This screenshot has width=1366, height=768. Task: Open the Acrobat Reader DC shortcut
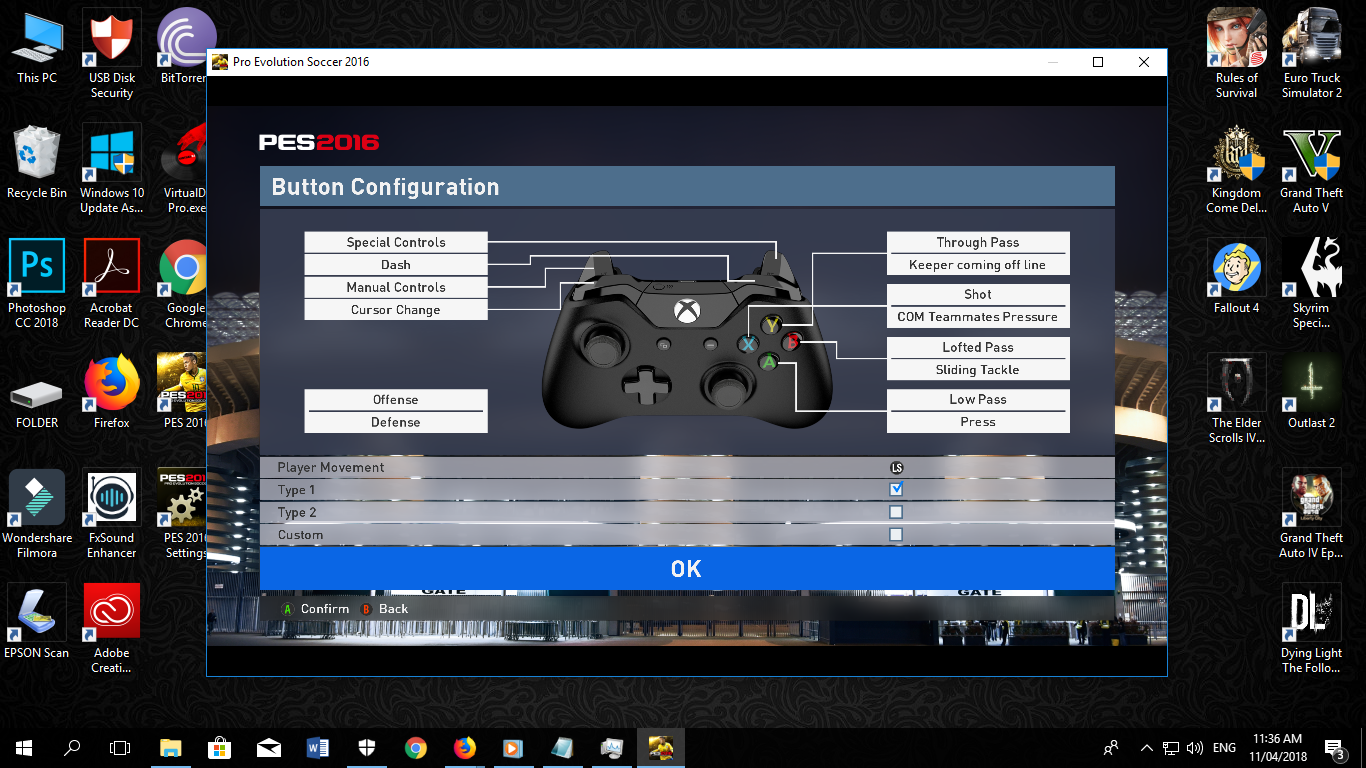[112, 284]
